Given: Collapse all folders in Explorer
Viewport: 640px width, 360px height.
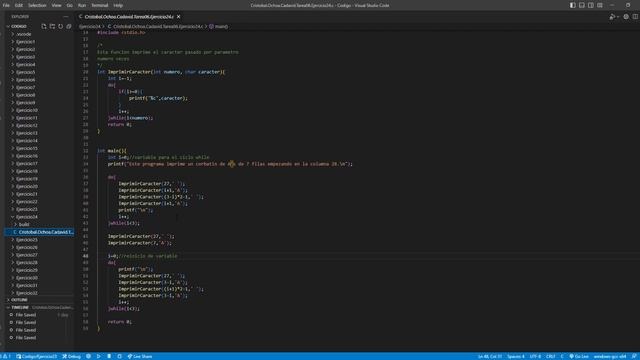Looking at the screenshot, I should [69, 26].
